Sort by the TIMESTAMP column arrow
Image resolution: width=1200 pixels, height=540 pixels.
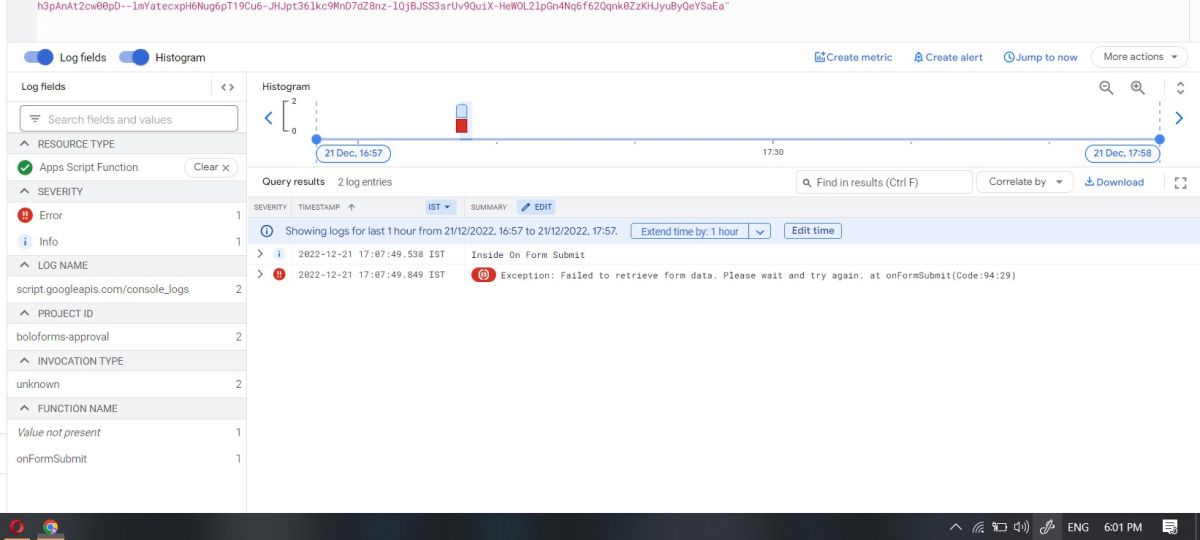click(351, 207)
